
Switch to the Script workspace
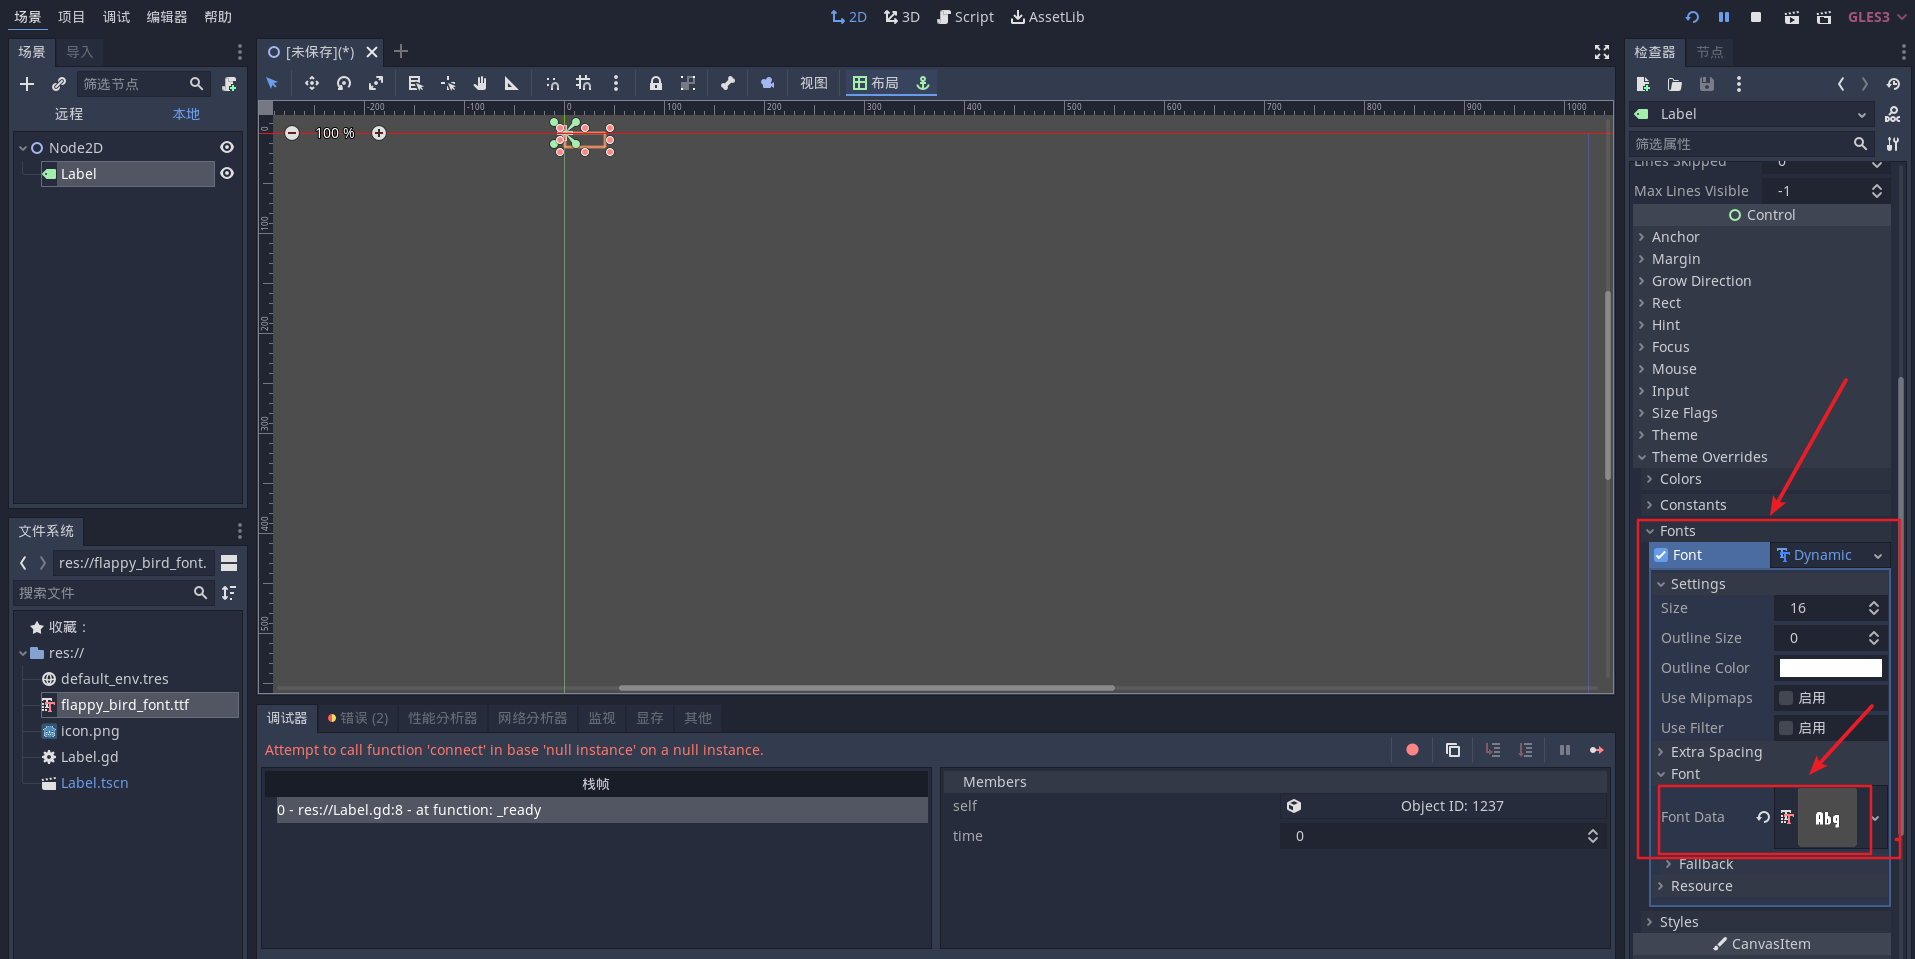pyautogui.click(x=965, y=16)
